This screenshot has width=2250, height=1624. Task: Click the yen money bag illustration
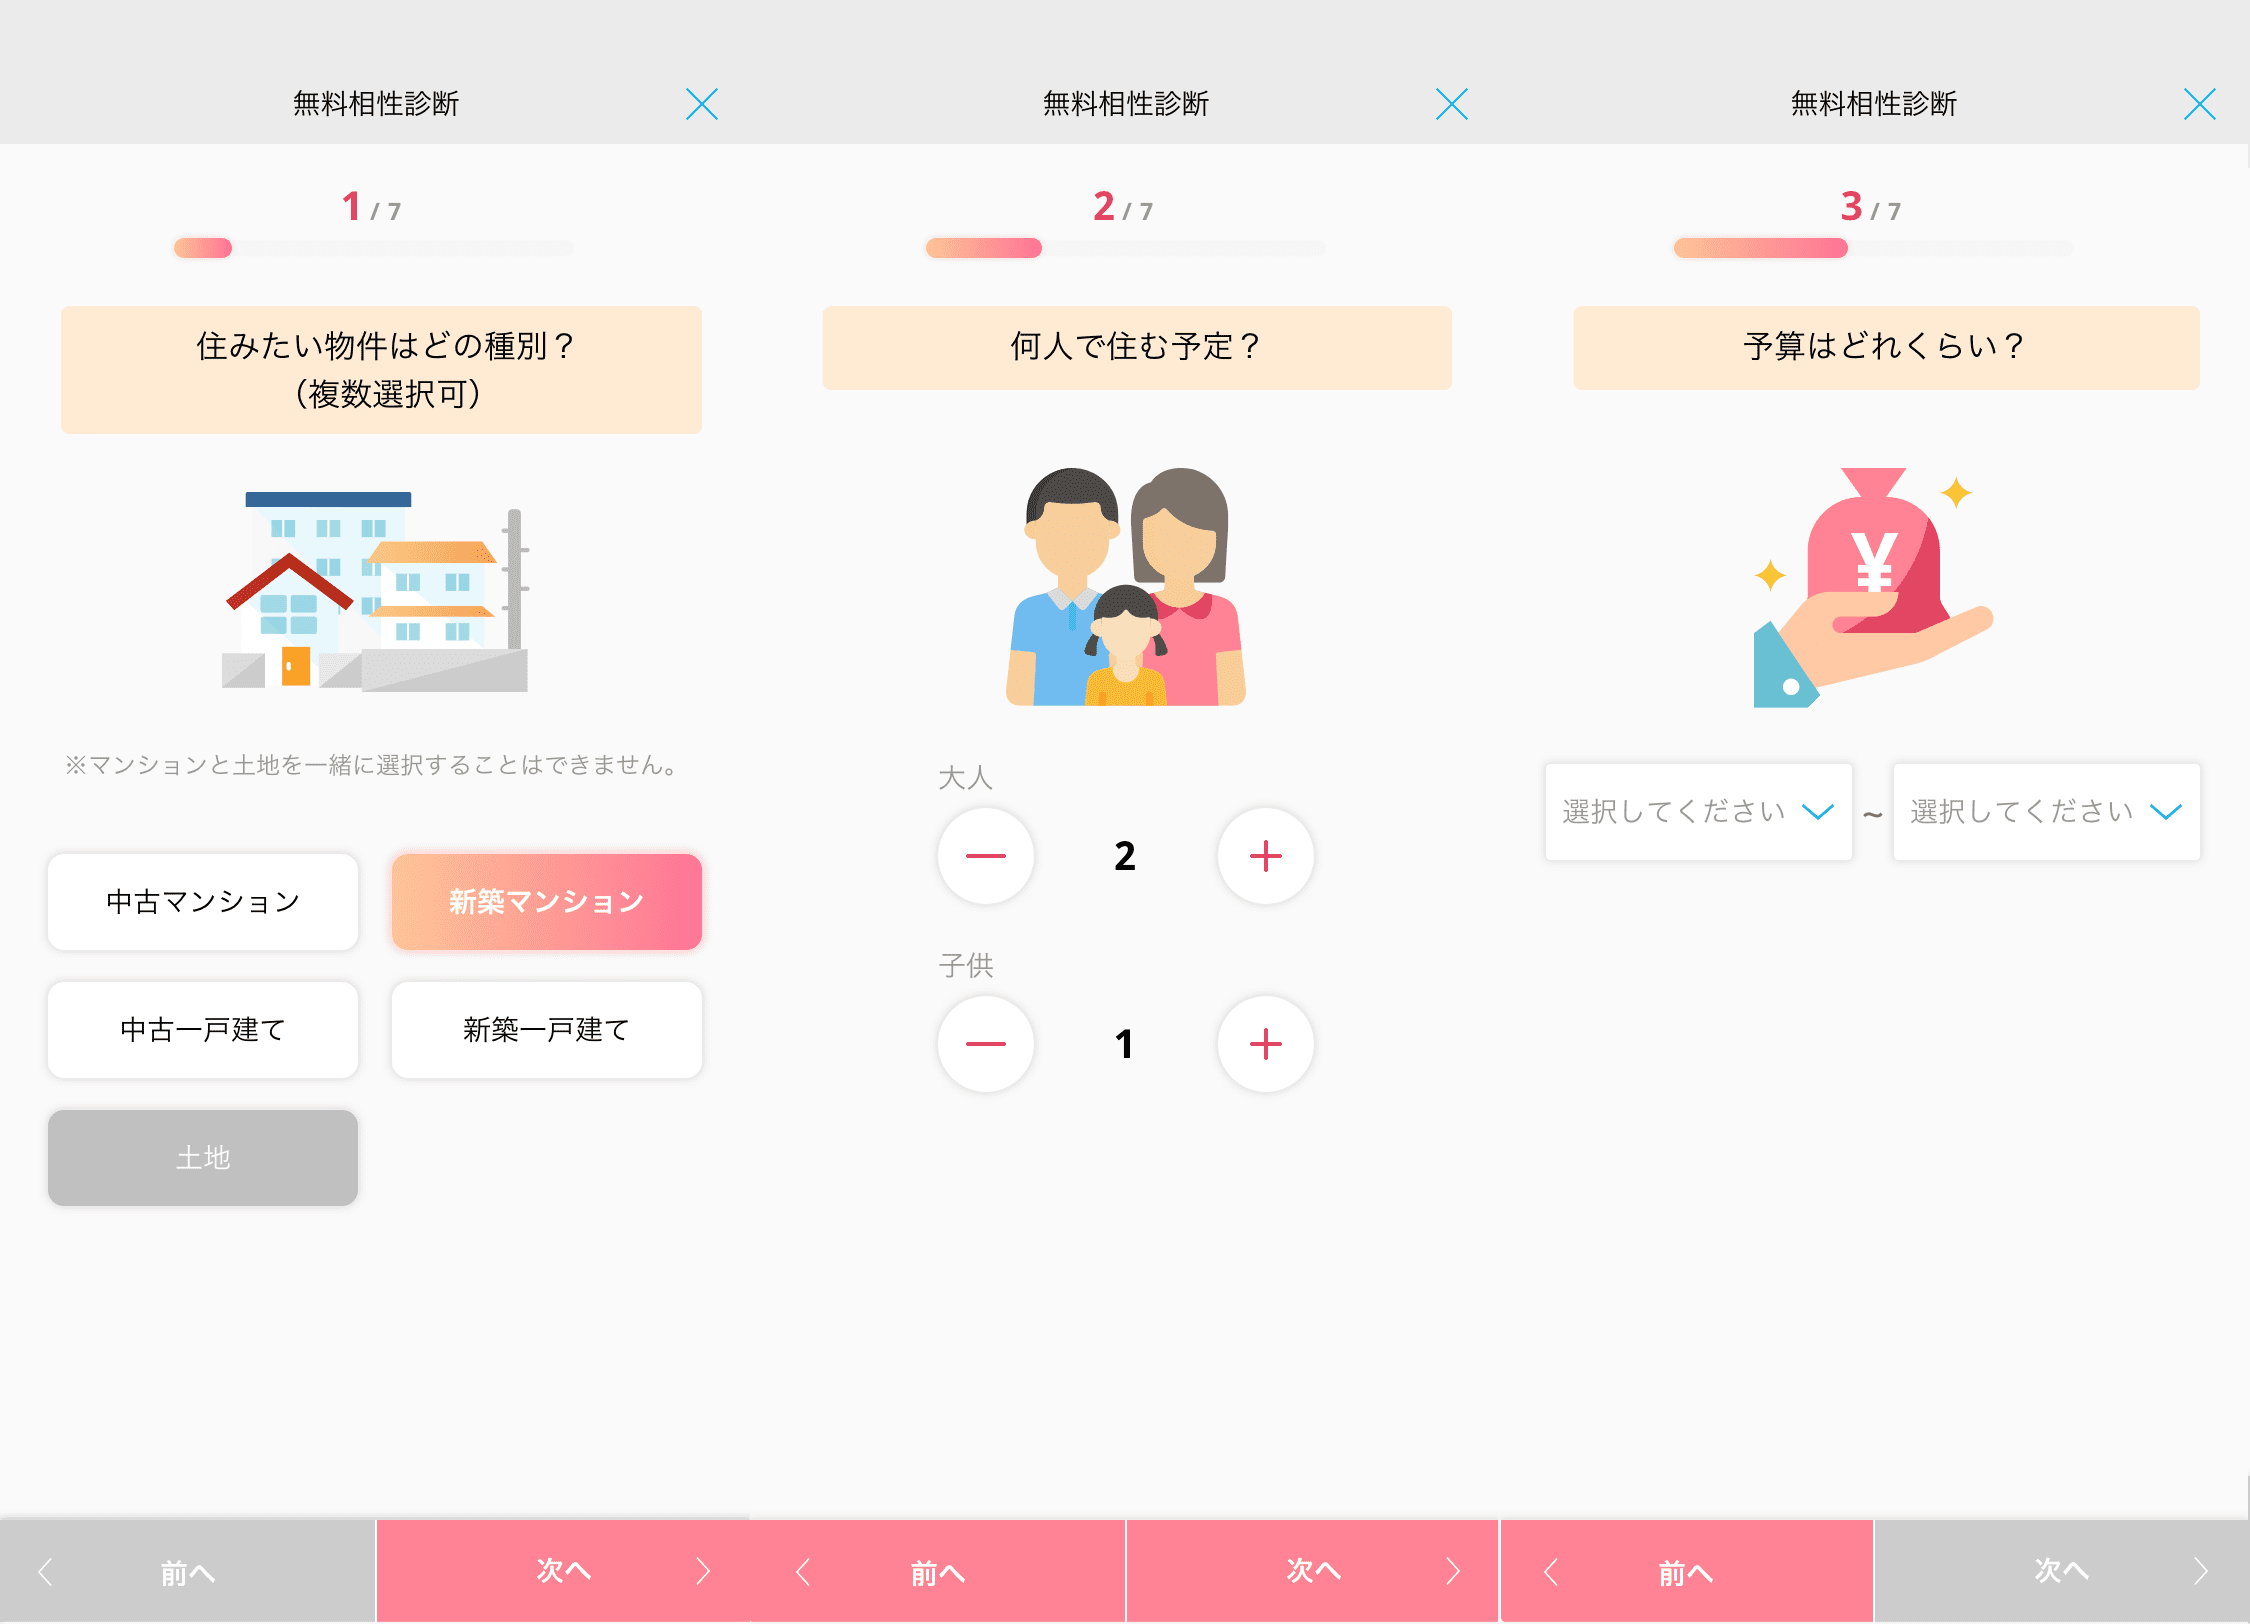1874,587
